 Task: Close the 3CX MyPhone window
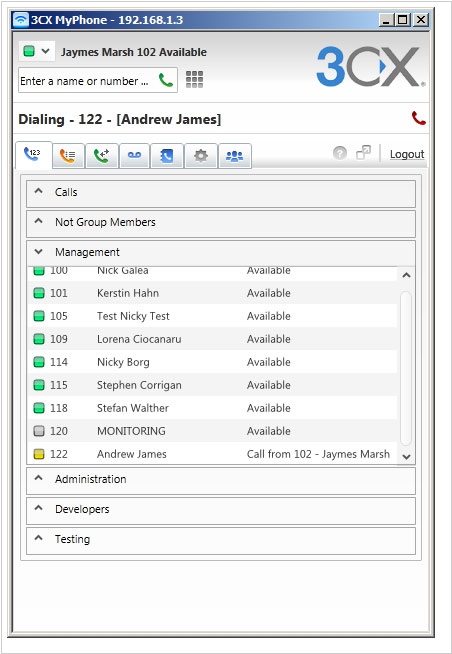421,20
